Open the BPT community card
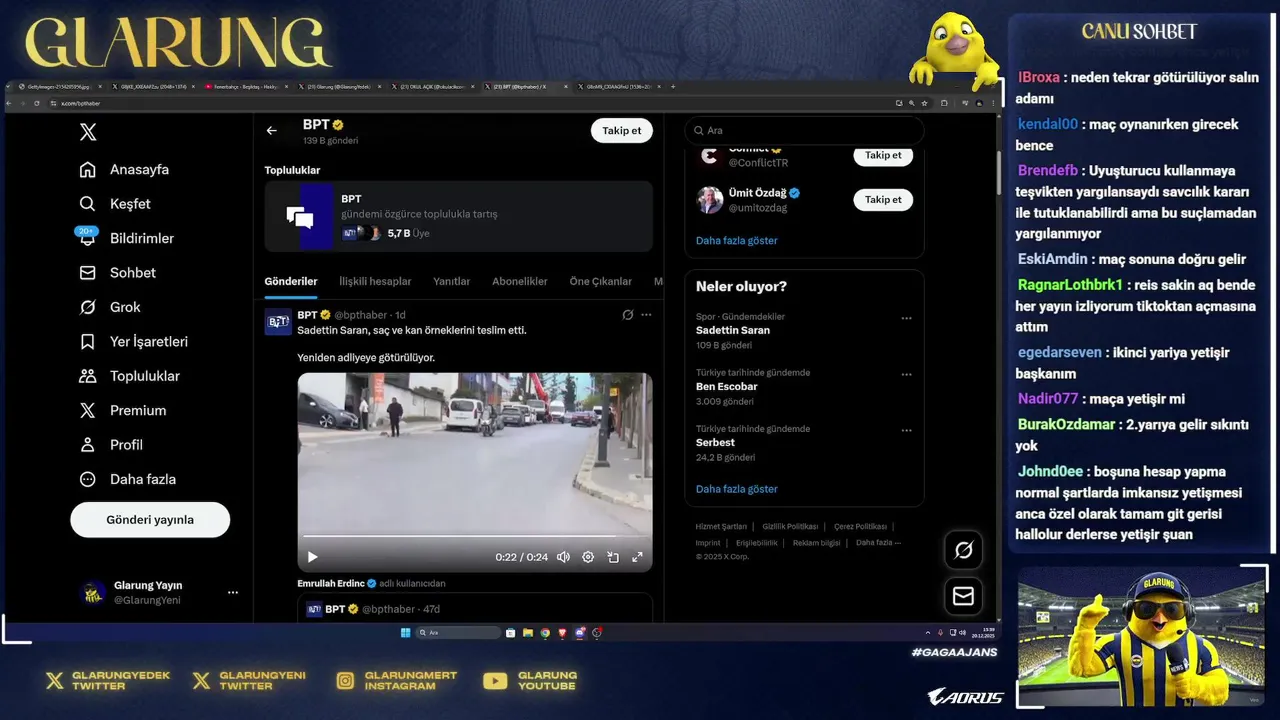The image size is (1280, 720). coord(458,215)
